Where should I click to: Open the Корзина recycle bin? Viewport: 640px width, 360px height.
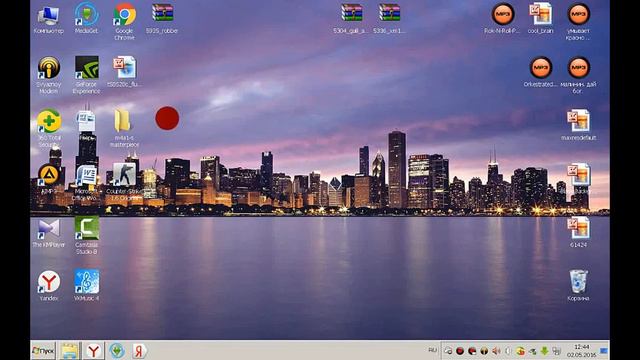coord(578,286)
